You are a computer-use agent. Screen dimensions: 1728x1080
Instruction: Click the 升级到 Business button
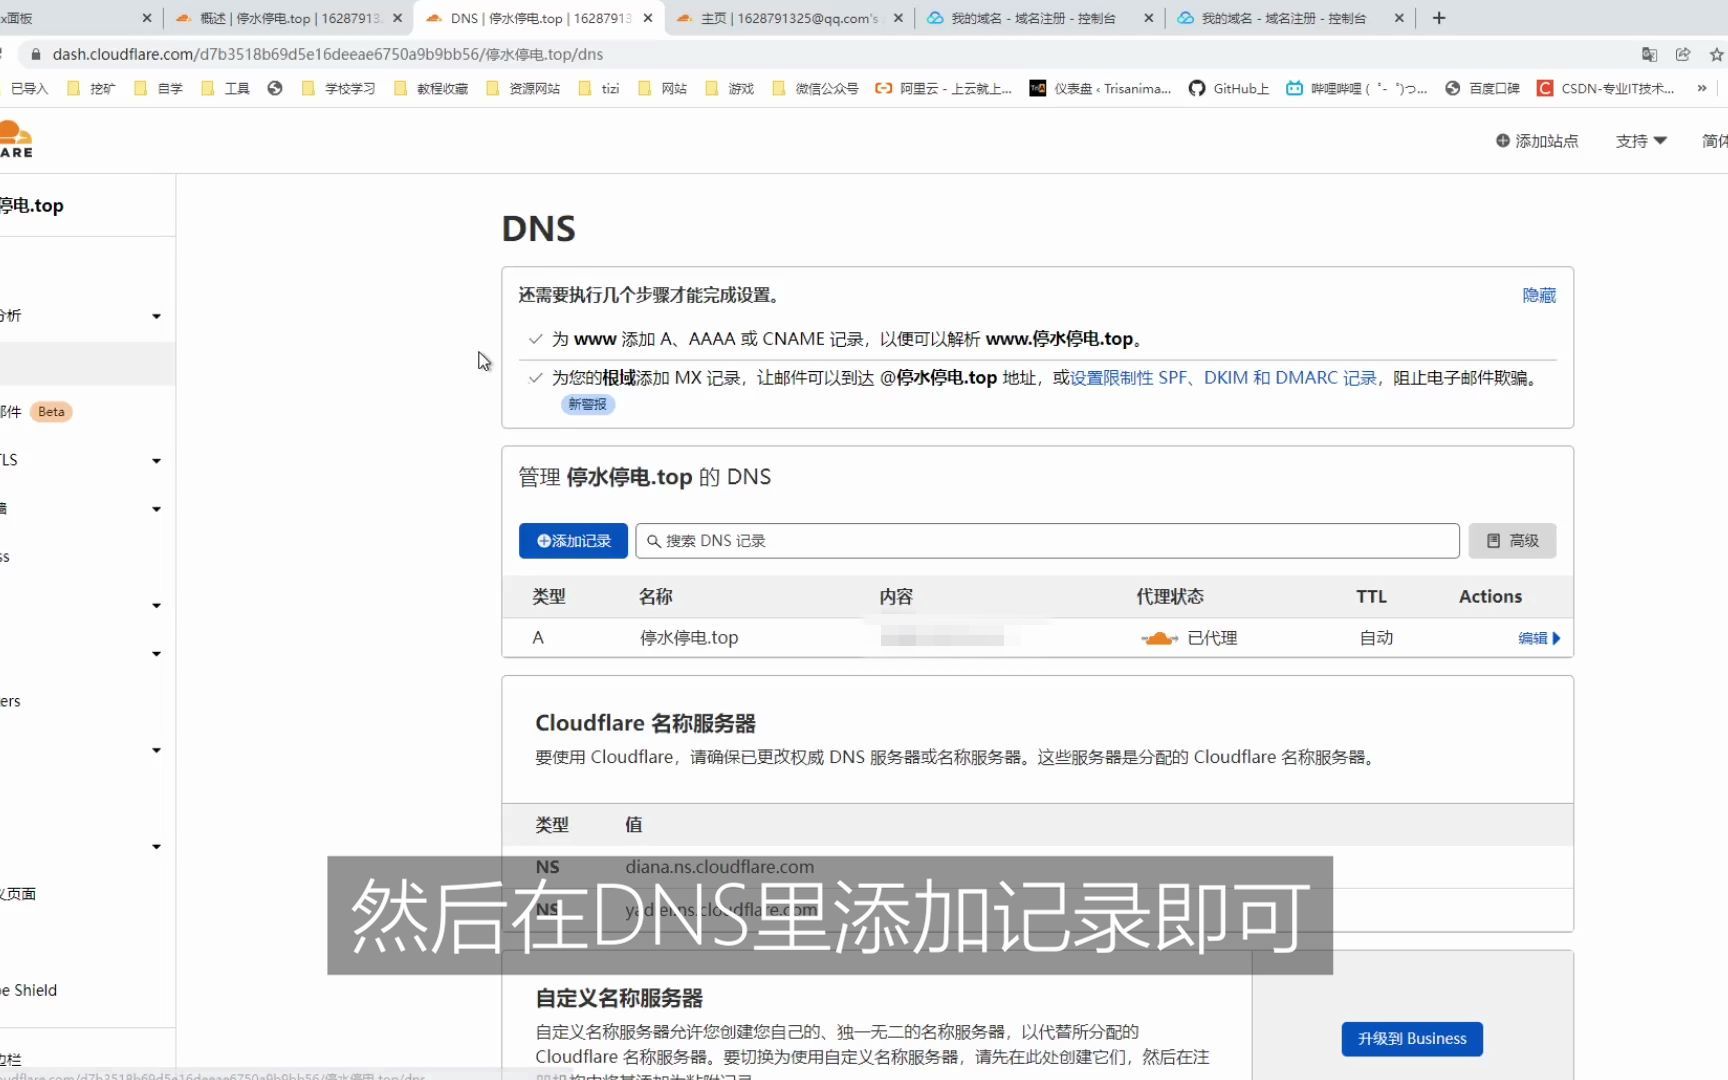click(x=1412, y=1039)
